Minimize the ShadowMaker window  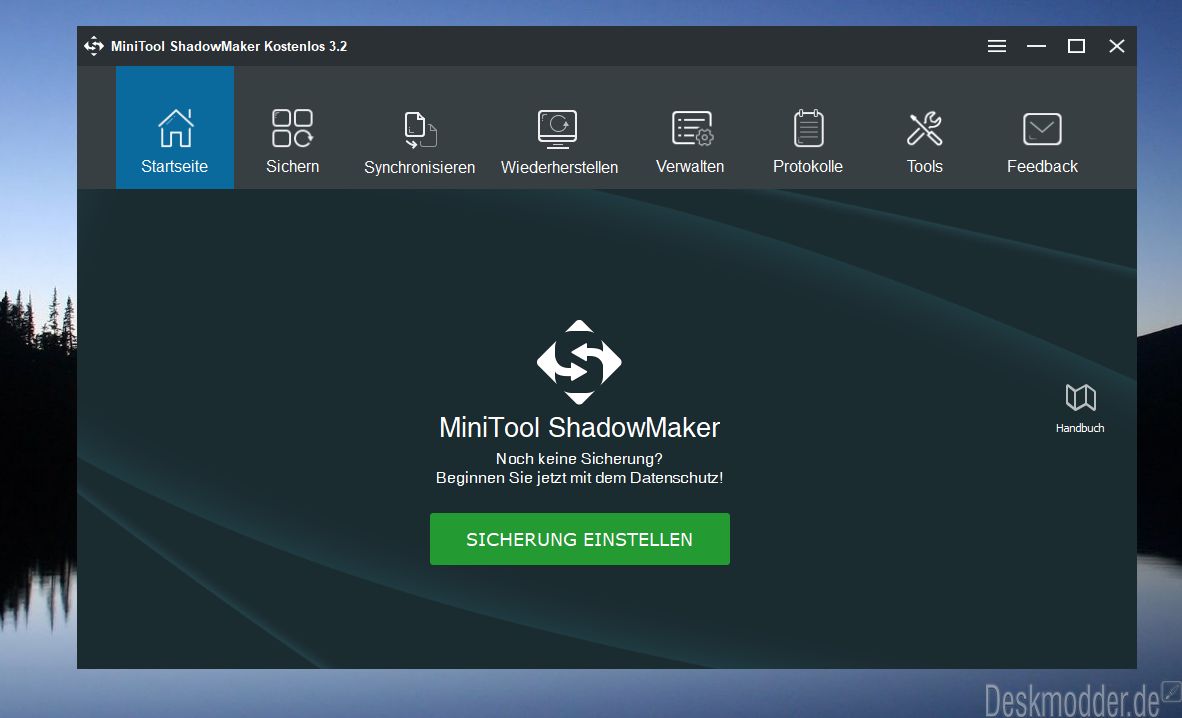[x=1037, y=46]
